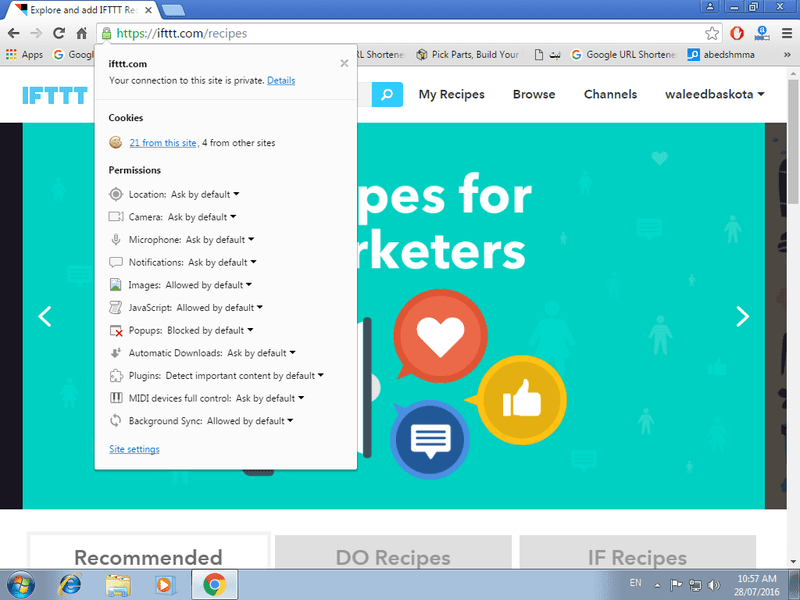Open Popups permission dropdown
Screen dimensions: 800x600
point(210,330)
